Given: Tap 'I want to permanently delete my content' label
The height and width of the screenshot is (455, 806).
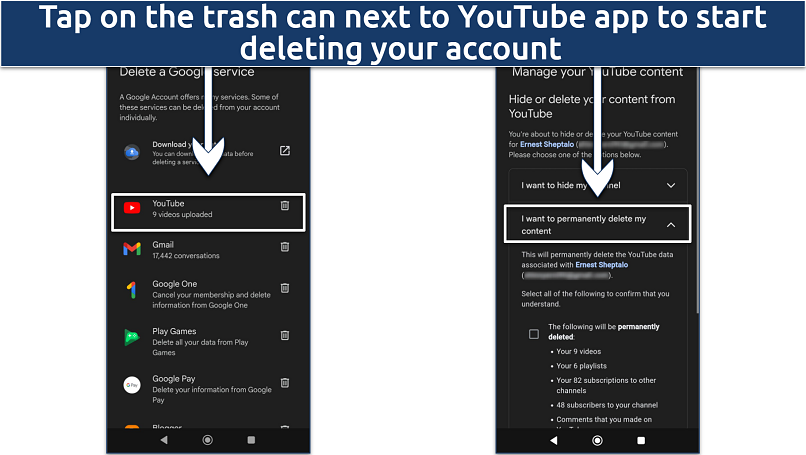Looking at the screenshot, I should click(x=583, y=225).
